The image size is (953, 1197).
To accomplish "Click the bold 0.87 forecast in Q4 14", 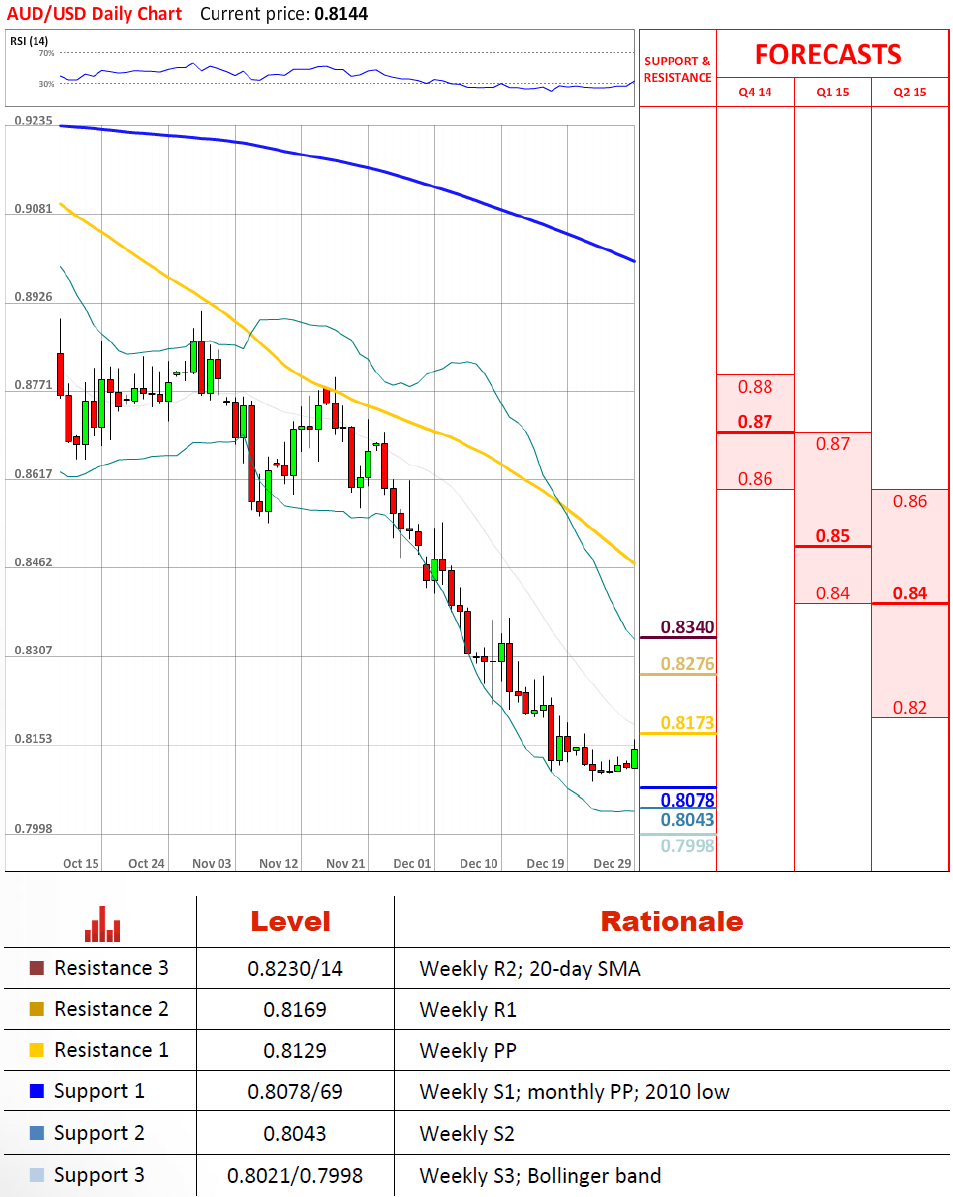I will coord(755,421).
